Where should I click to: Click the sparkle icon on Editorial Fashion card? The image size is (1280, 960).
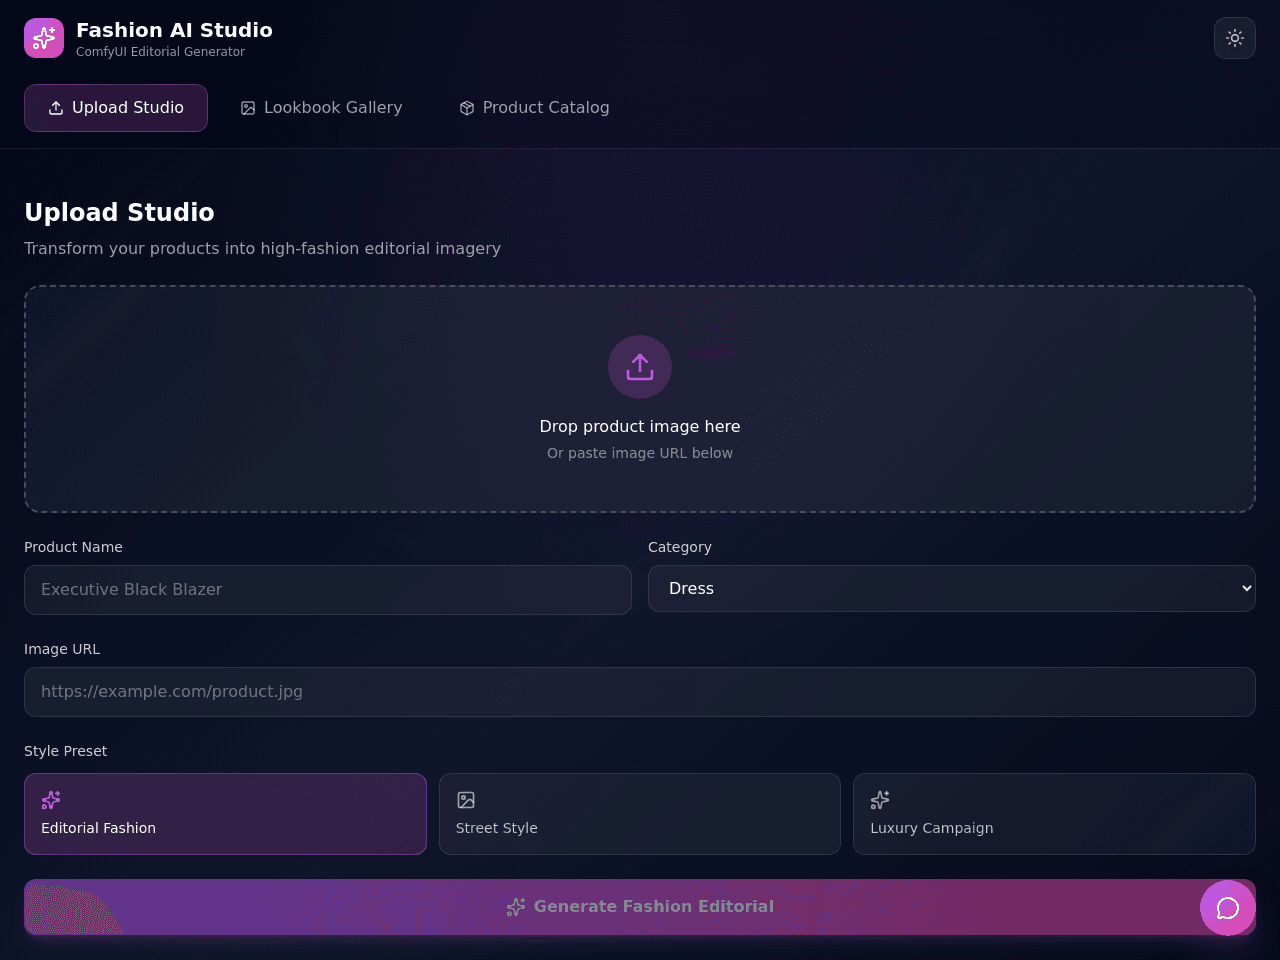click(51, 800)
